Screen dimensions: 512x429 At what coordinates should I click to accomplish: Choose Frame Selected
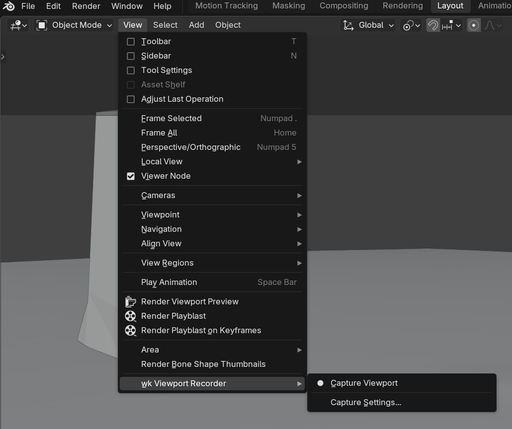click(x=213, y=118)
